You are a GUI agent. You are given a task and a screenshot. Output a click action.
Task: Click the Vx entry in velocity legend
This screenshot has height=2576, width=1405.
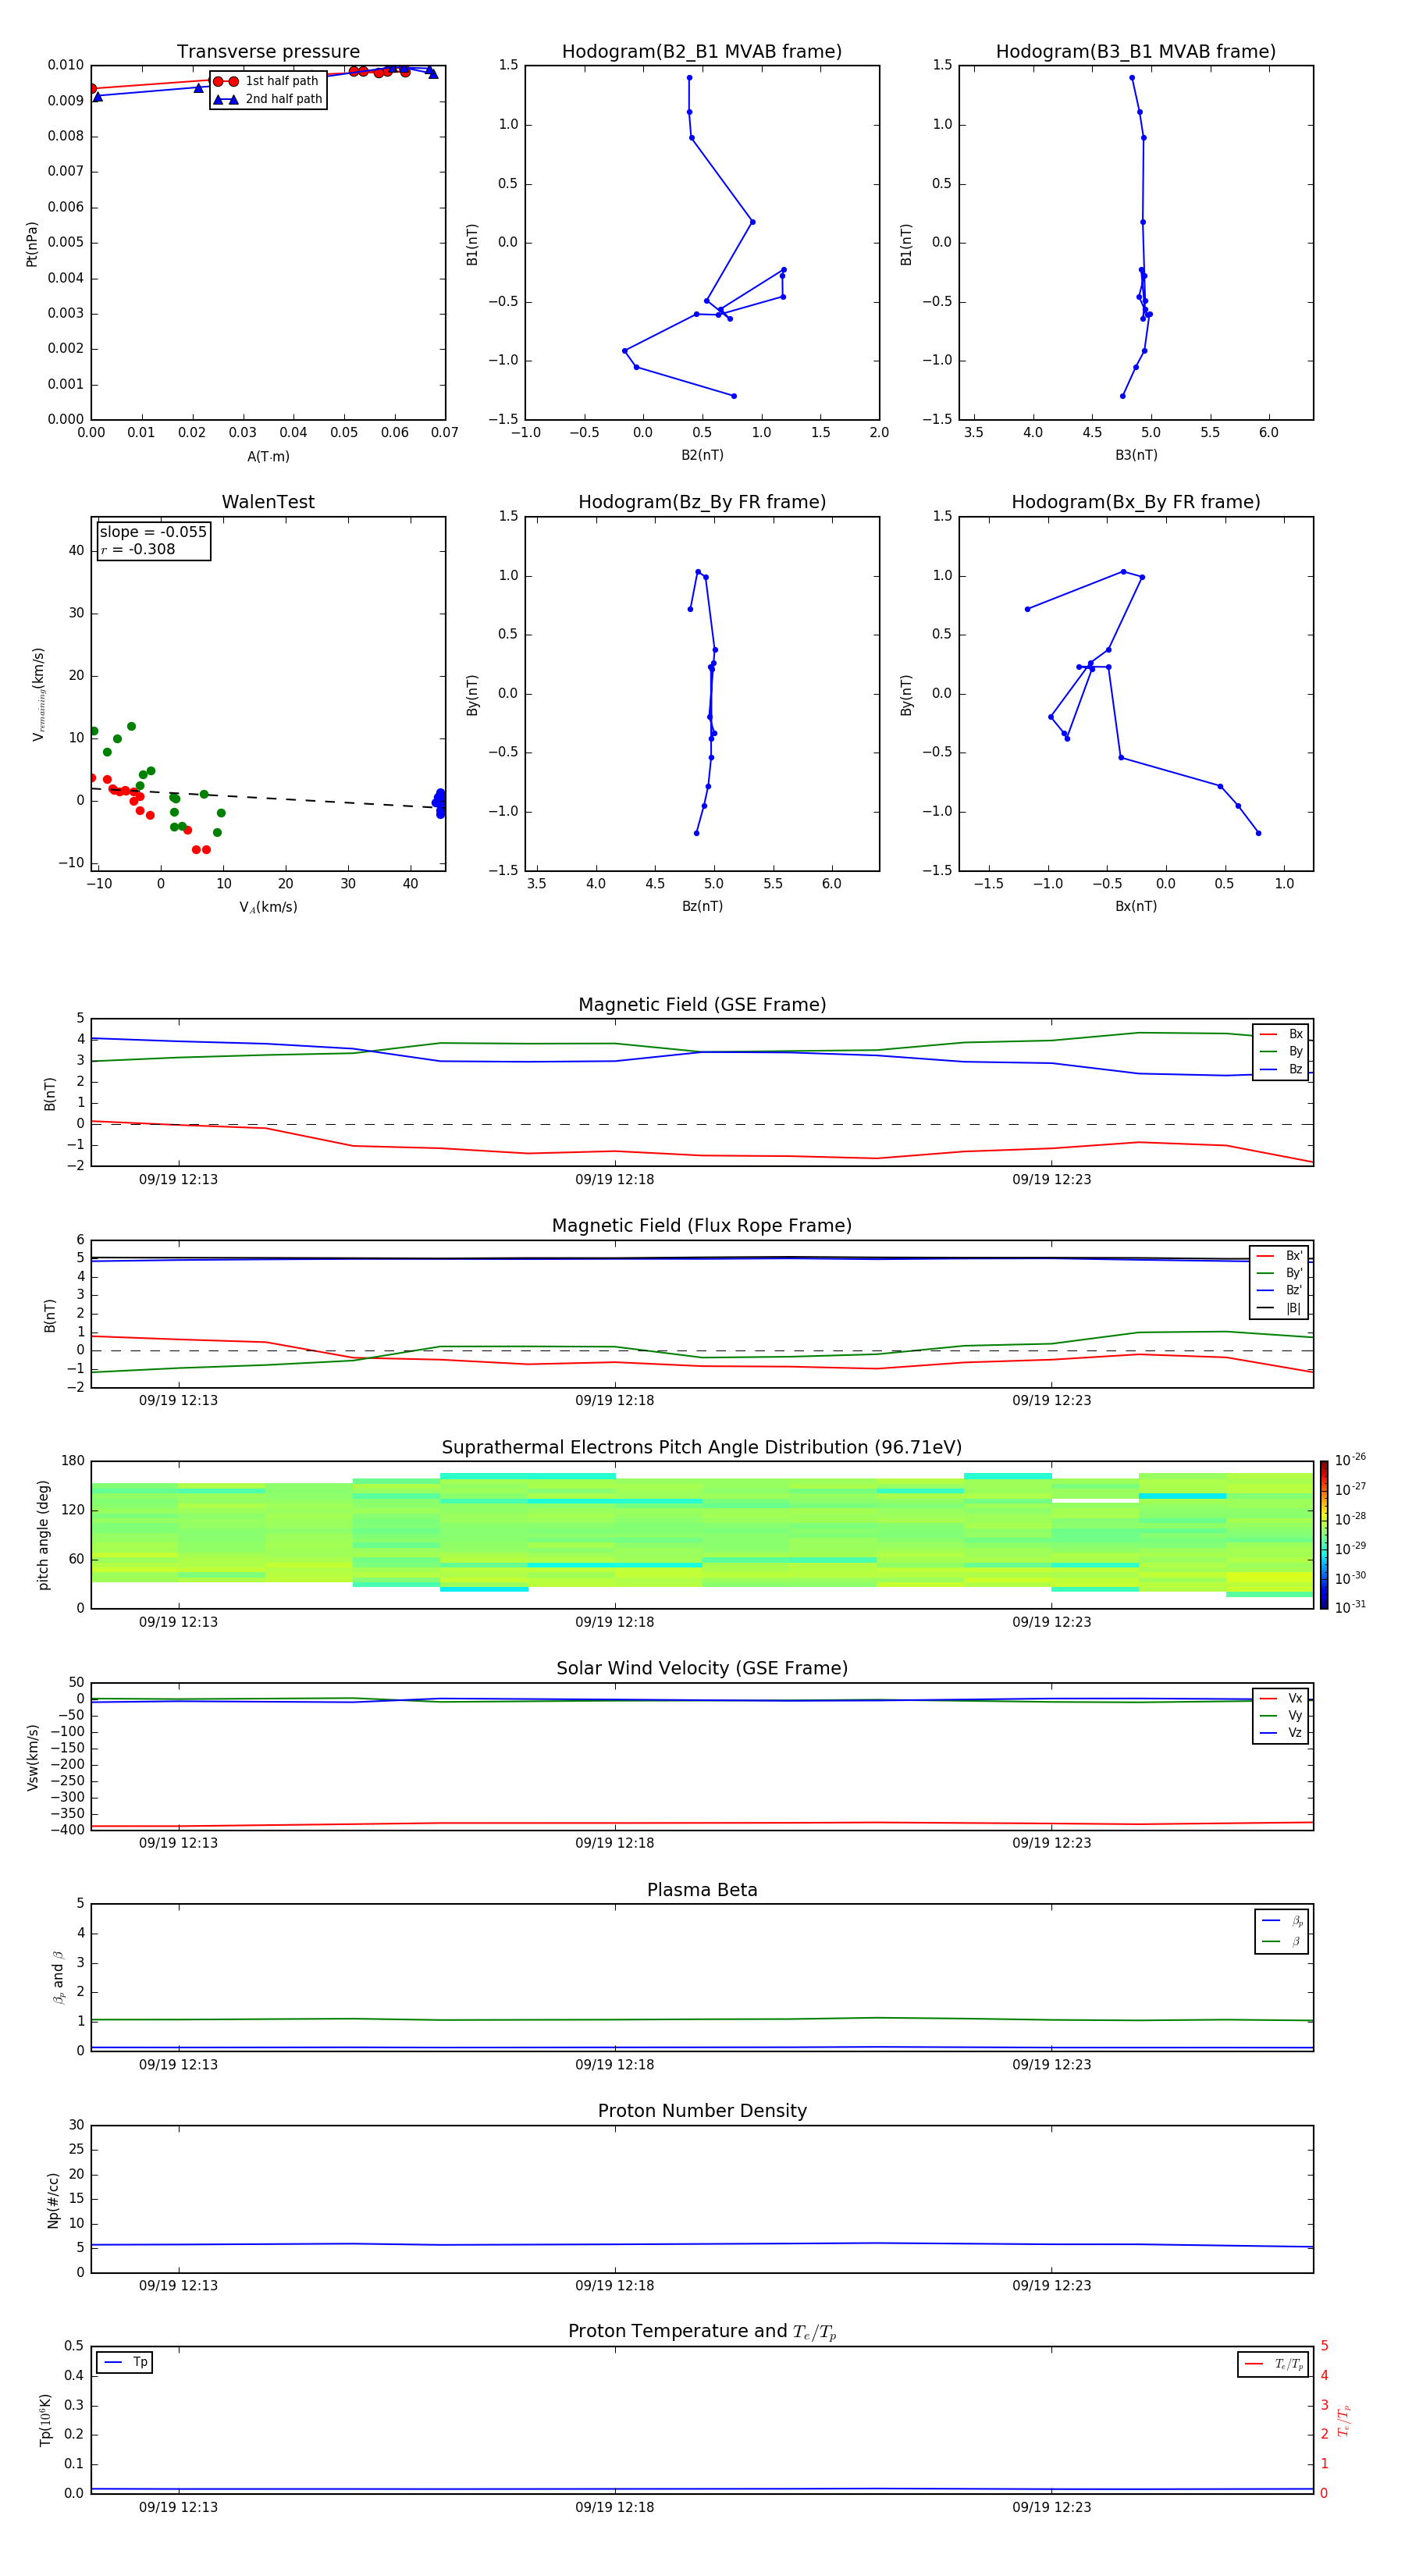[x=1281, y=1698]
